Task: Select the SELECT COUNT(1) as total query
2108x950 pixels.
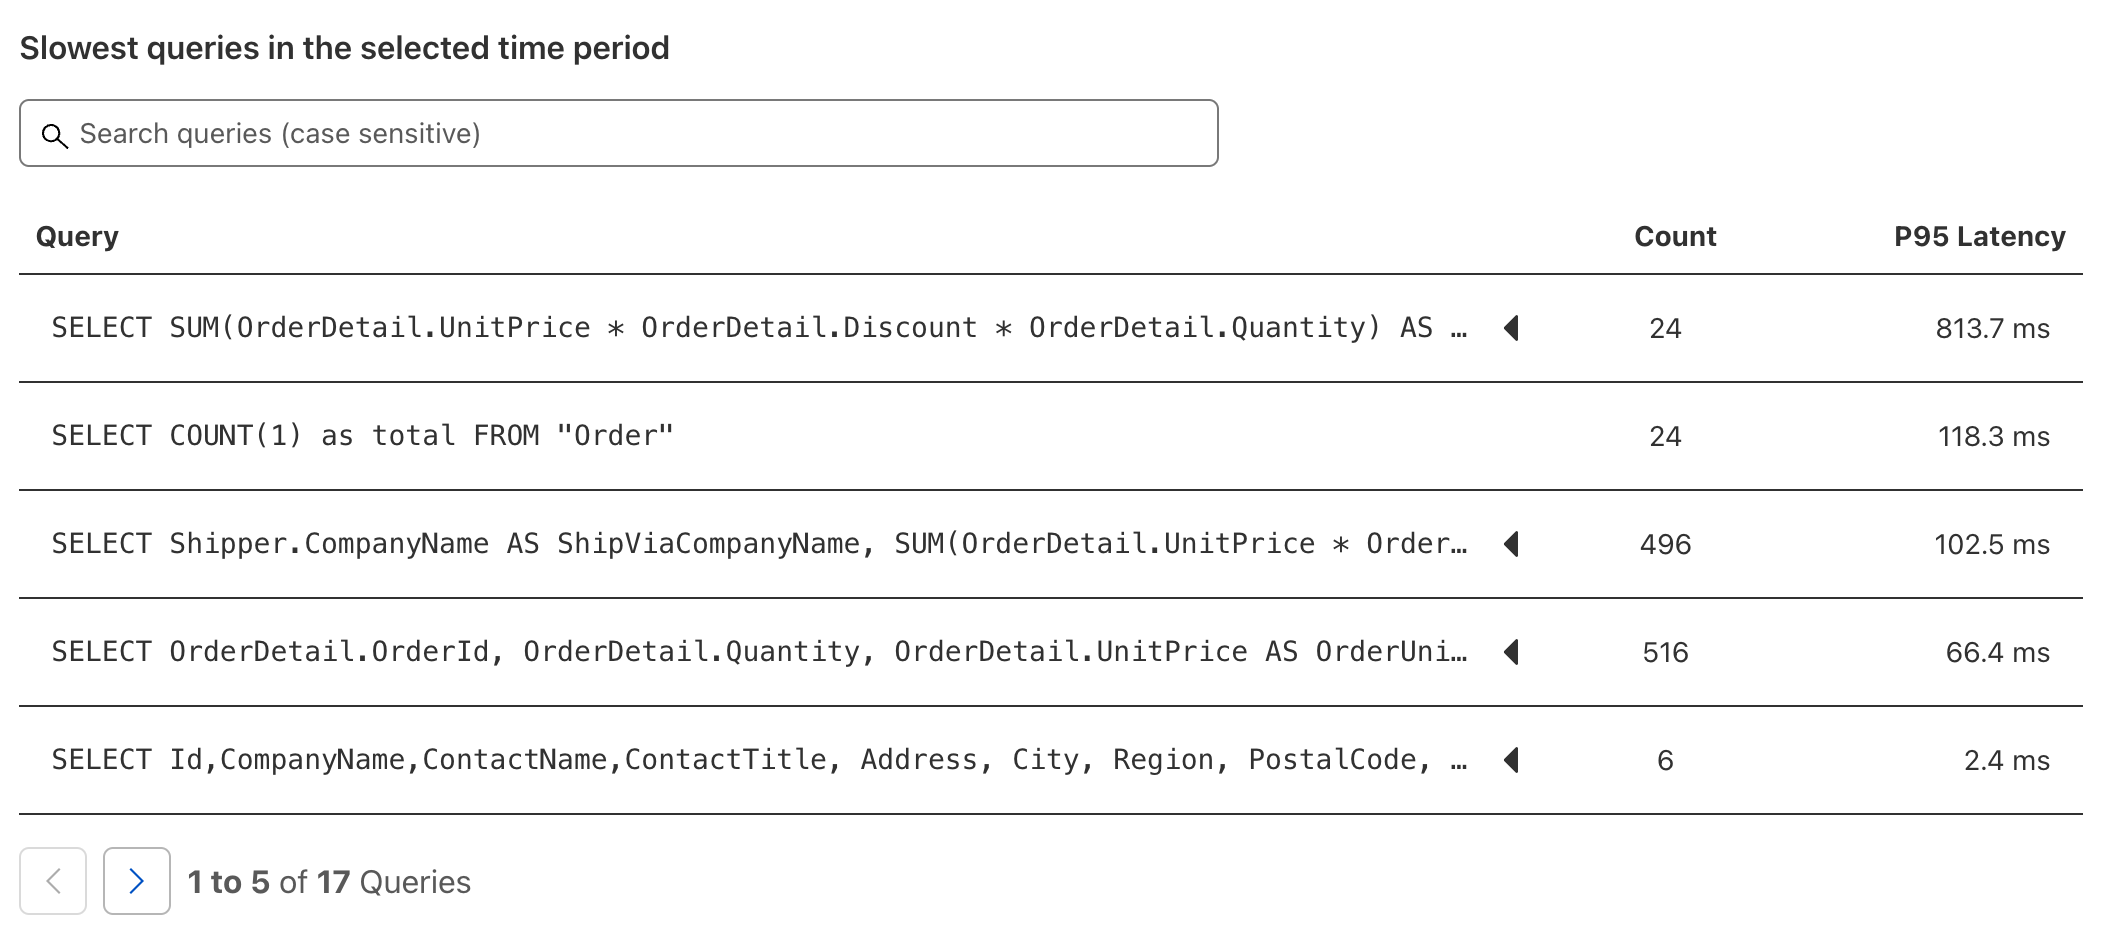Action: [x=363, y=436]
